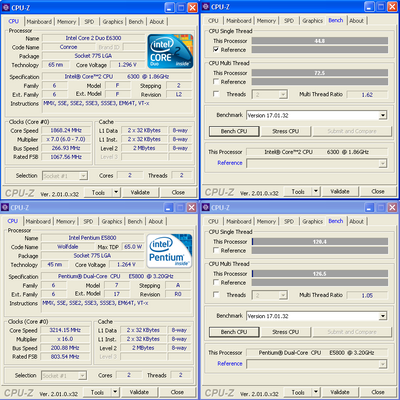Click Max TDP value 65.0 W
Screen dimensions: 400x400
tap(133, 247)
